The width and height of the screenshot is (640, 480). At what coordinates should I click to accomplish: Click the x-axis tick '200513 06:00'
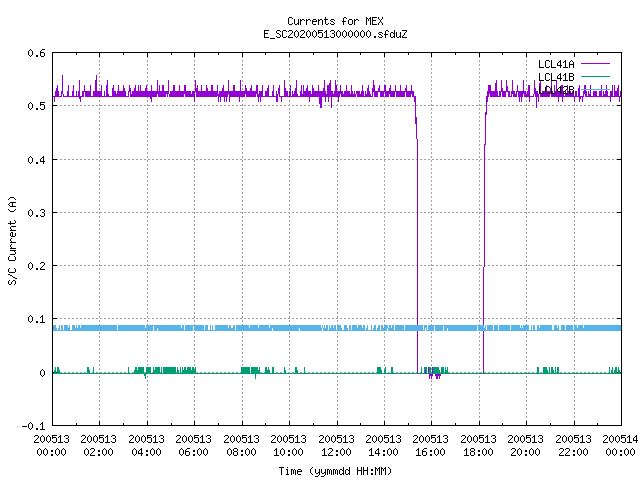pyautogui.click(x=193, y=446)
